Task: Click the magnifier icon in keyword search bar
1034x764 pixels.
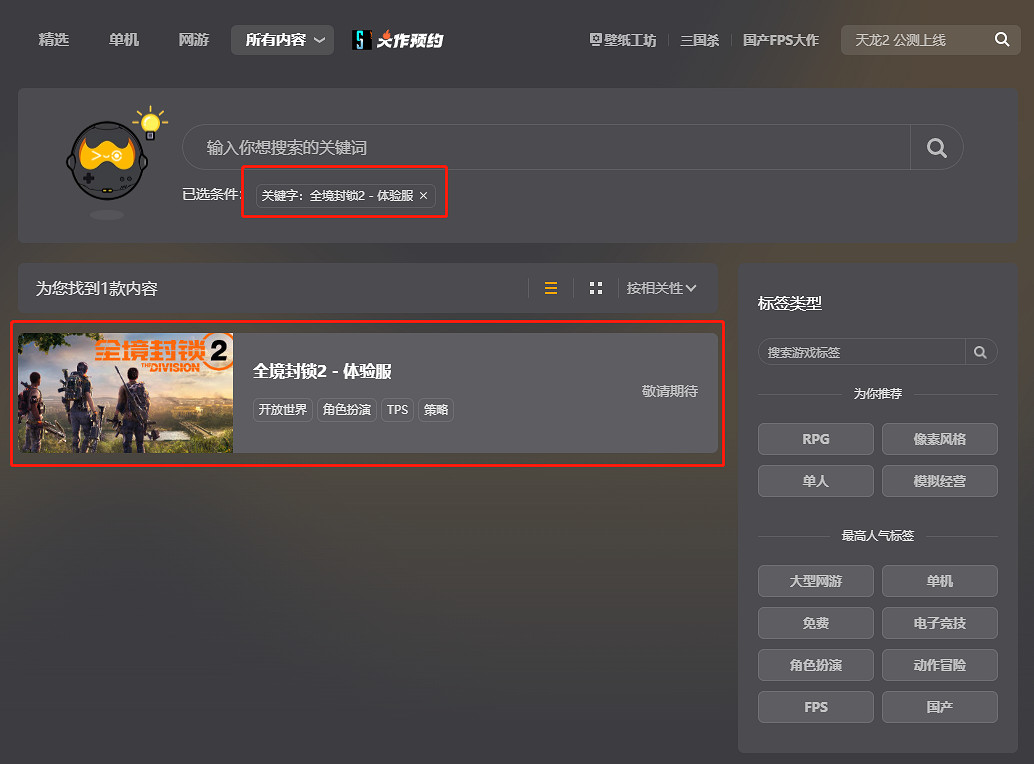Action: coord(936,148)
